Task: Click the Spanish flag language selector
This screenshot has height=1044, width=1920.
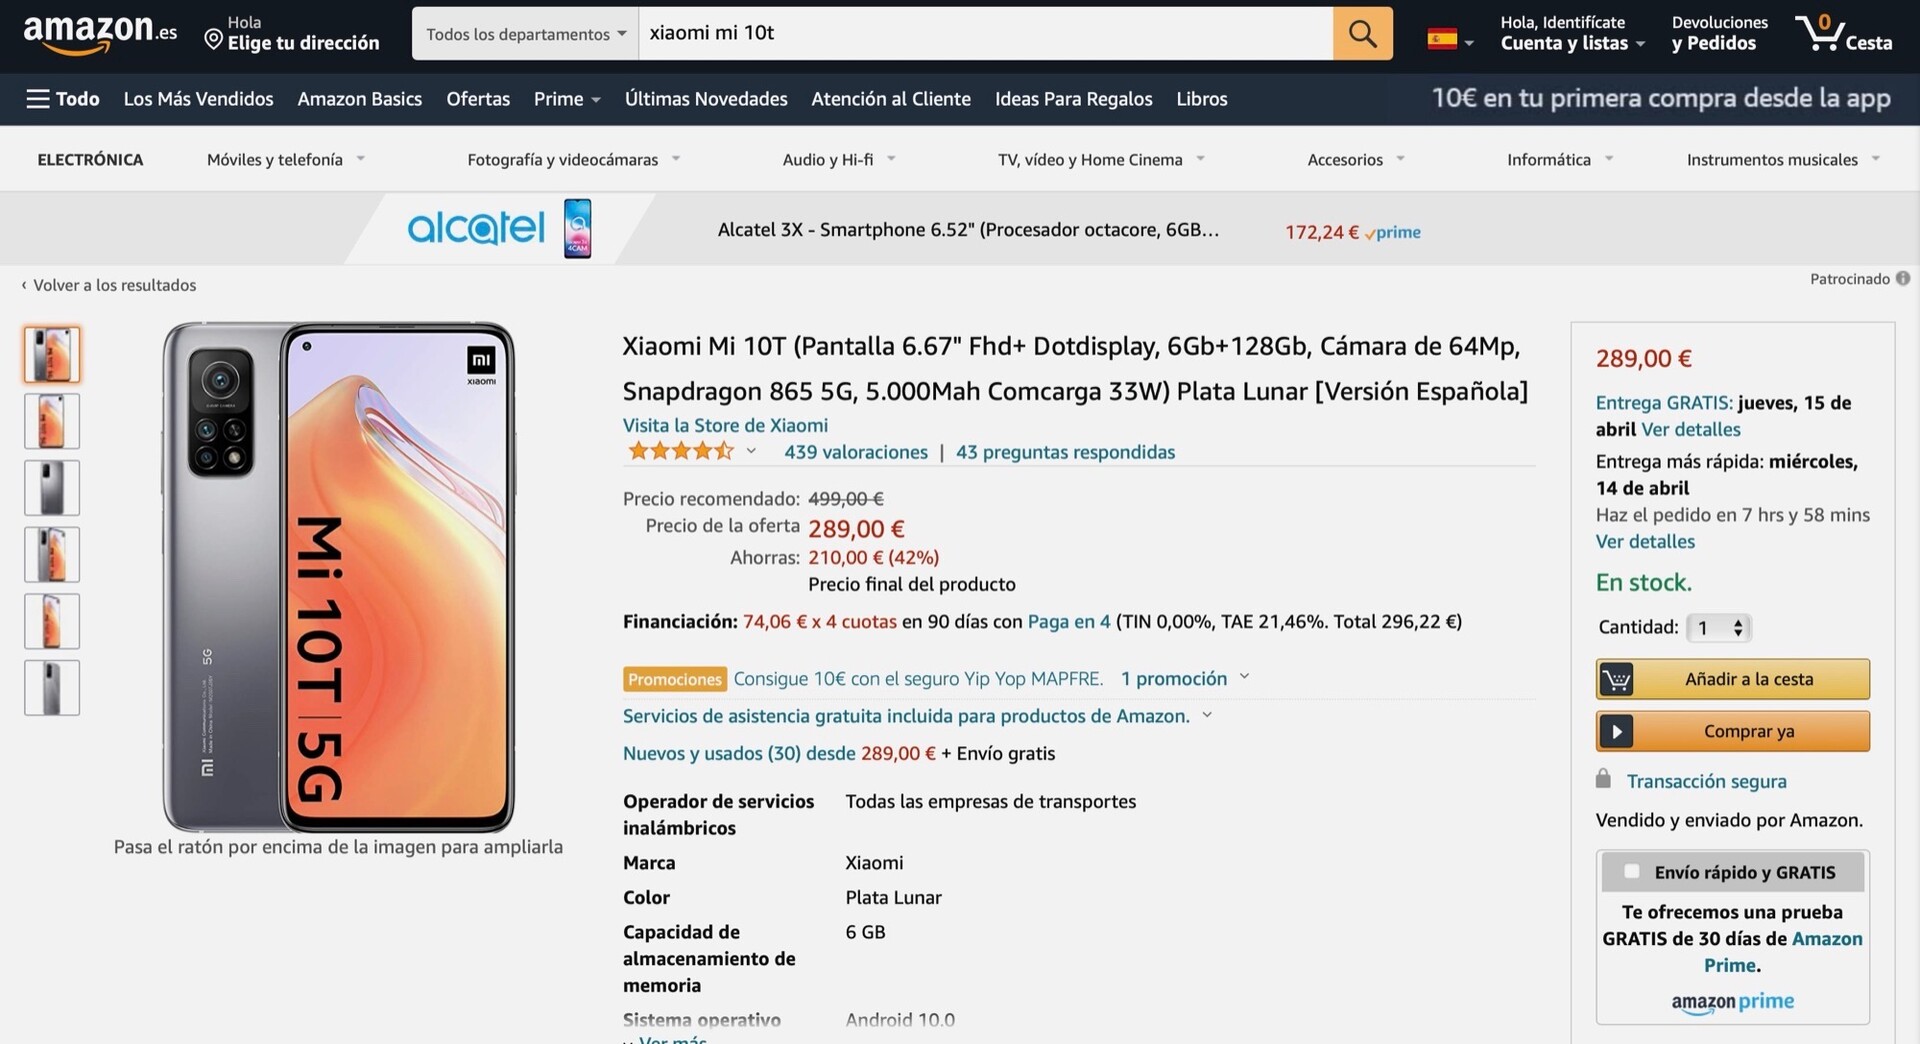Action: [1449, 40]
